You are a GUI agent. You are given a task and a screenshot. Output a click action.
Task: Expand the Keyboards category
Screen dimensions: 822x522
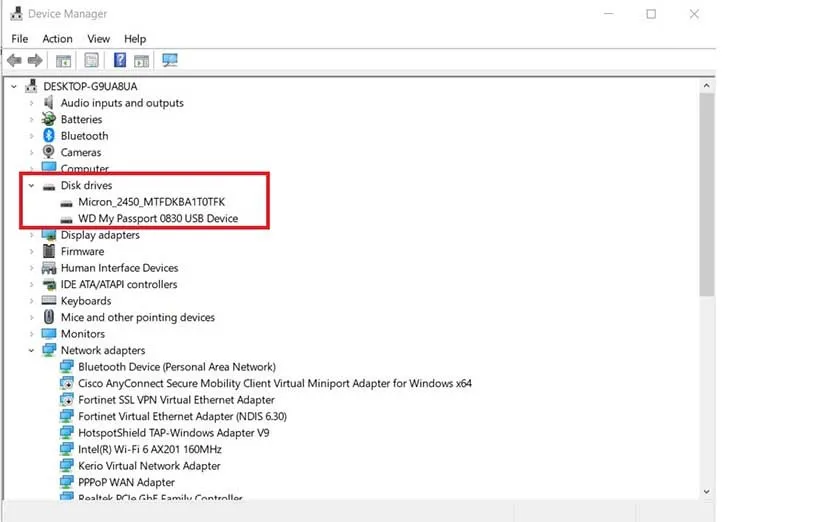[31, 301]
